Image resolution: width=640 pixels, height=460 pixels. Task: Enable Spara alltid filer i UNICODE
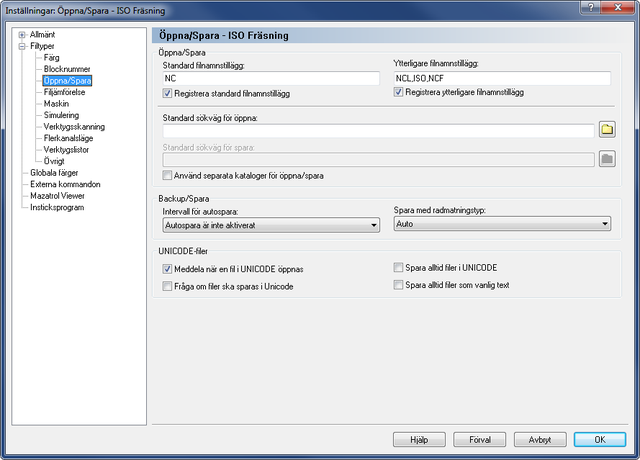pos(398,268)
